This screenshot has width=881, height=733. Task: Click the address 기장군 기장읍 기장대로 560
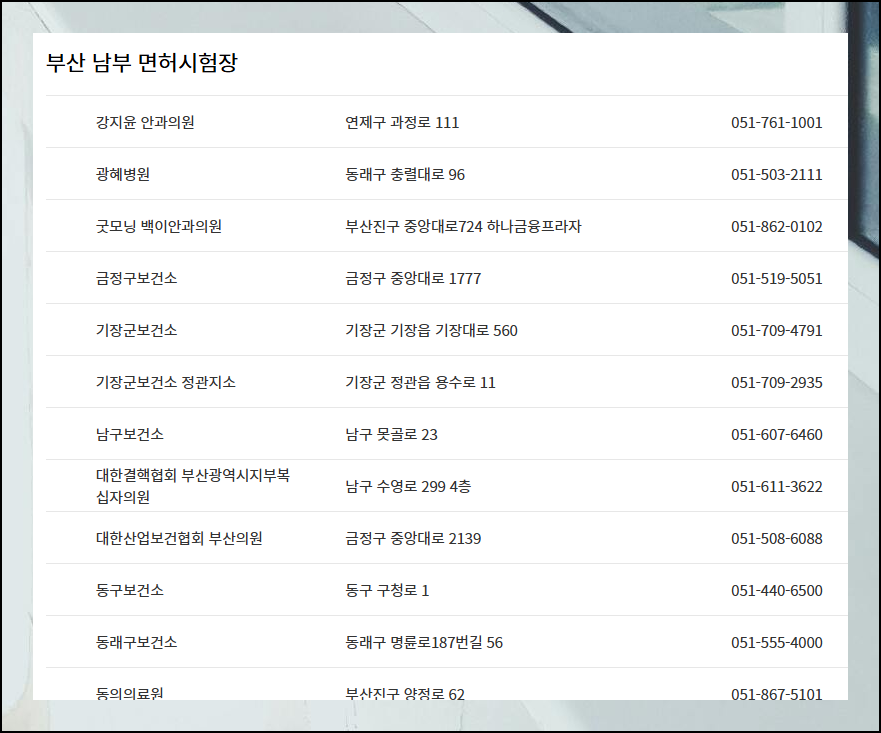tap(432, 330)
